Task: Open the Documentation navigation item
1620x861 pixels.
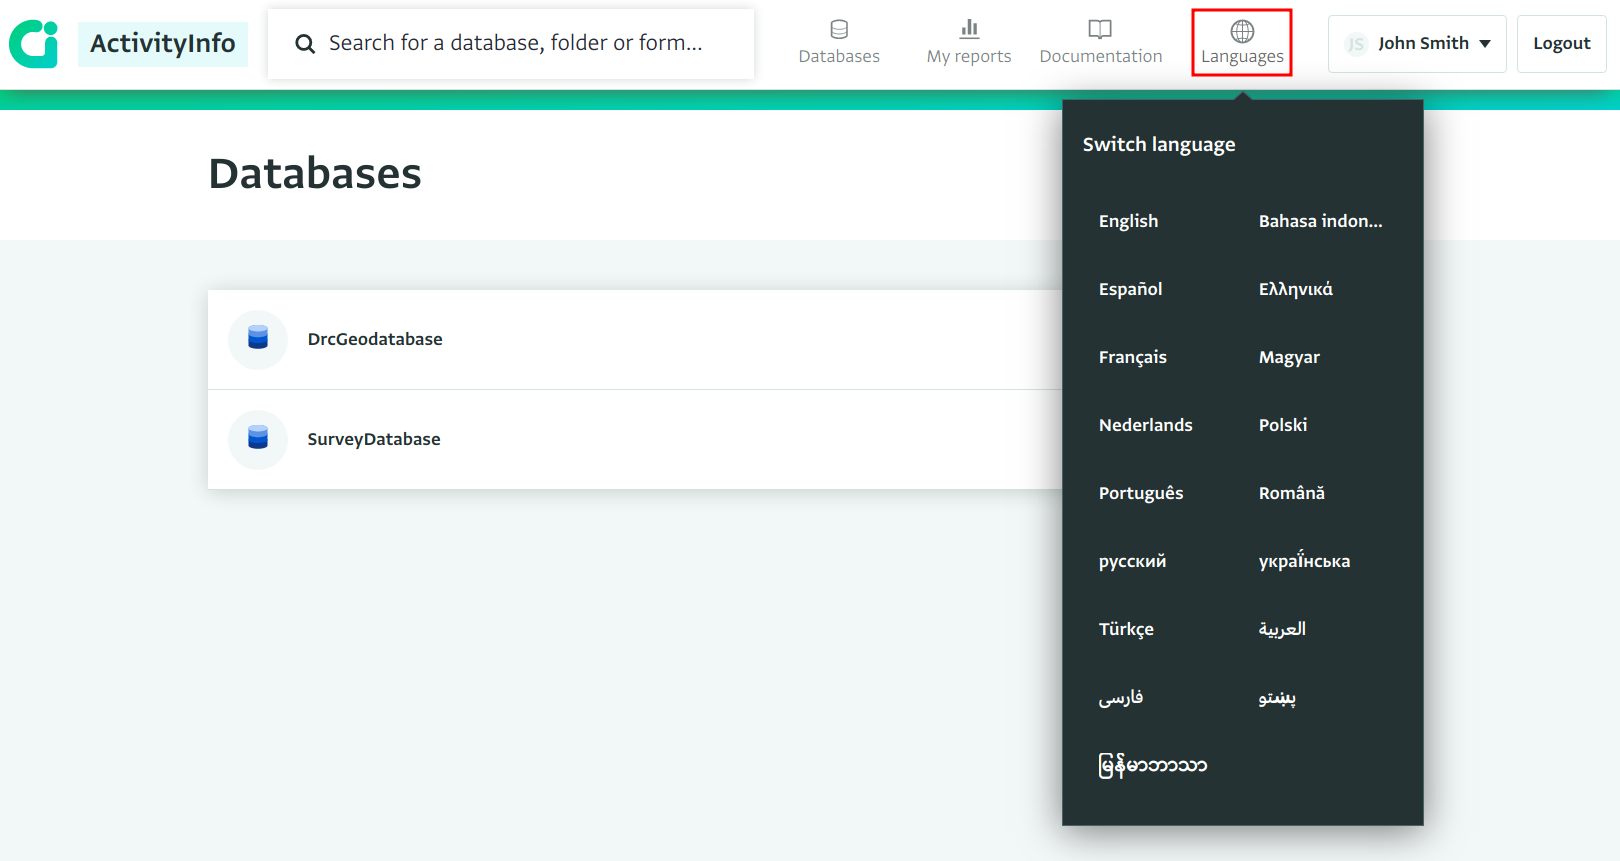Action: click(1101, 43)
